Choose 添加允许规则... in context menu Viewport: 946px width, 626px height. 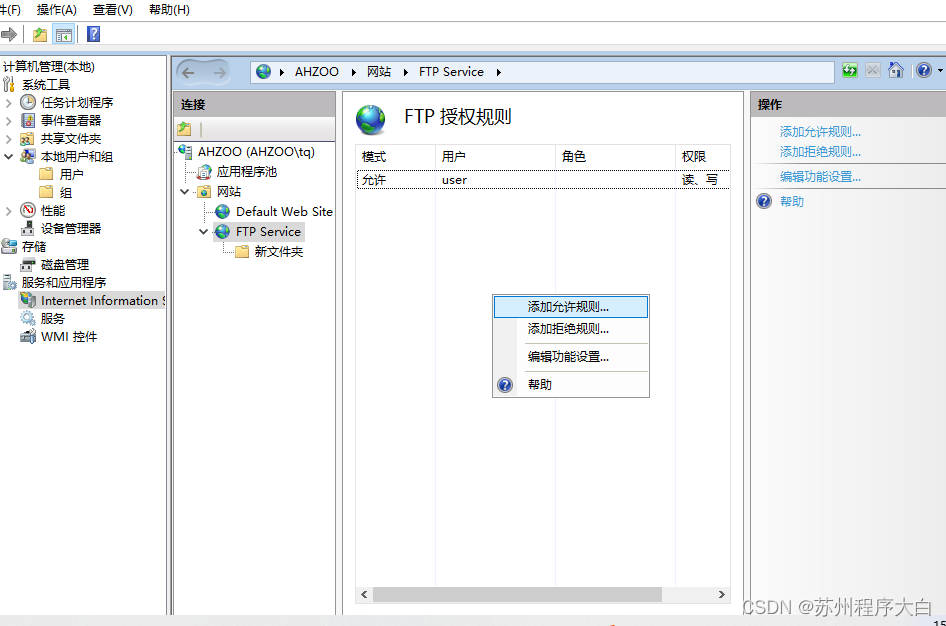pos(571,306)
